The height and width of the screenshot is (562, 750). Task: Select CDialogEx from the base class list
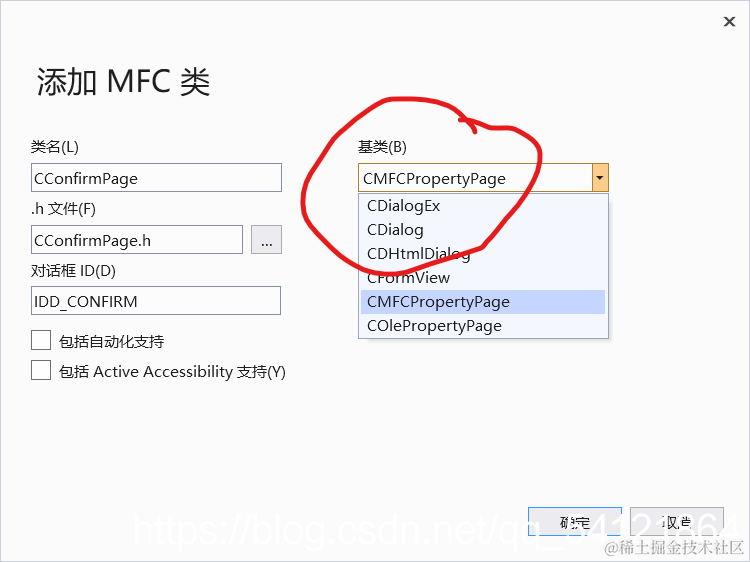tap(483, 206)
